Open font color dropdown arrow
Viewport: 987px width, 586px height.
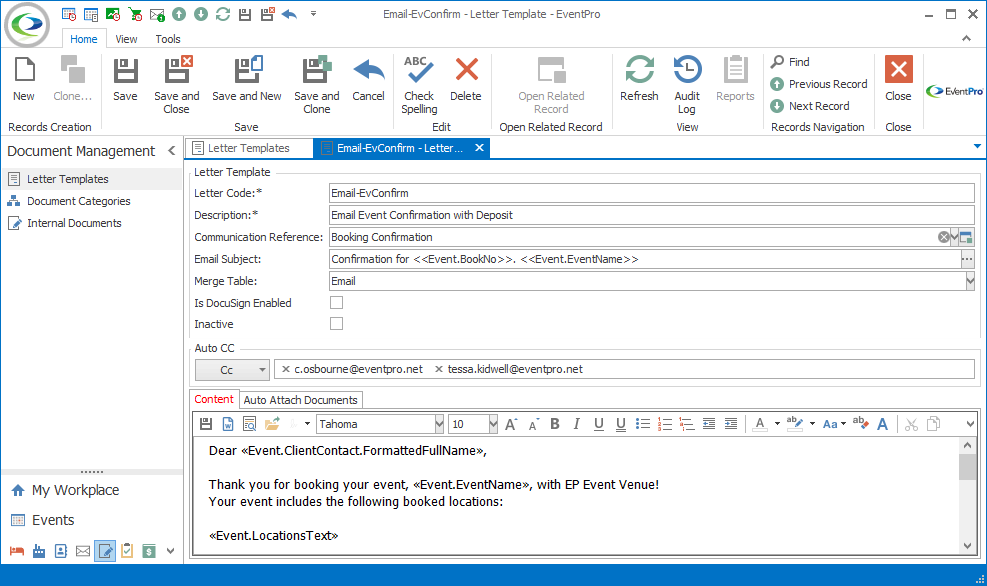point(777,424)
